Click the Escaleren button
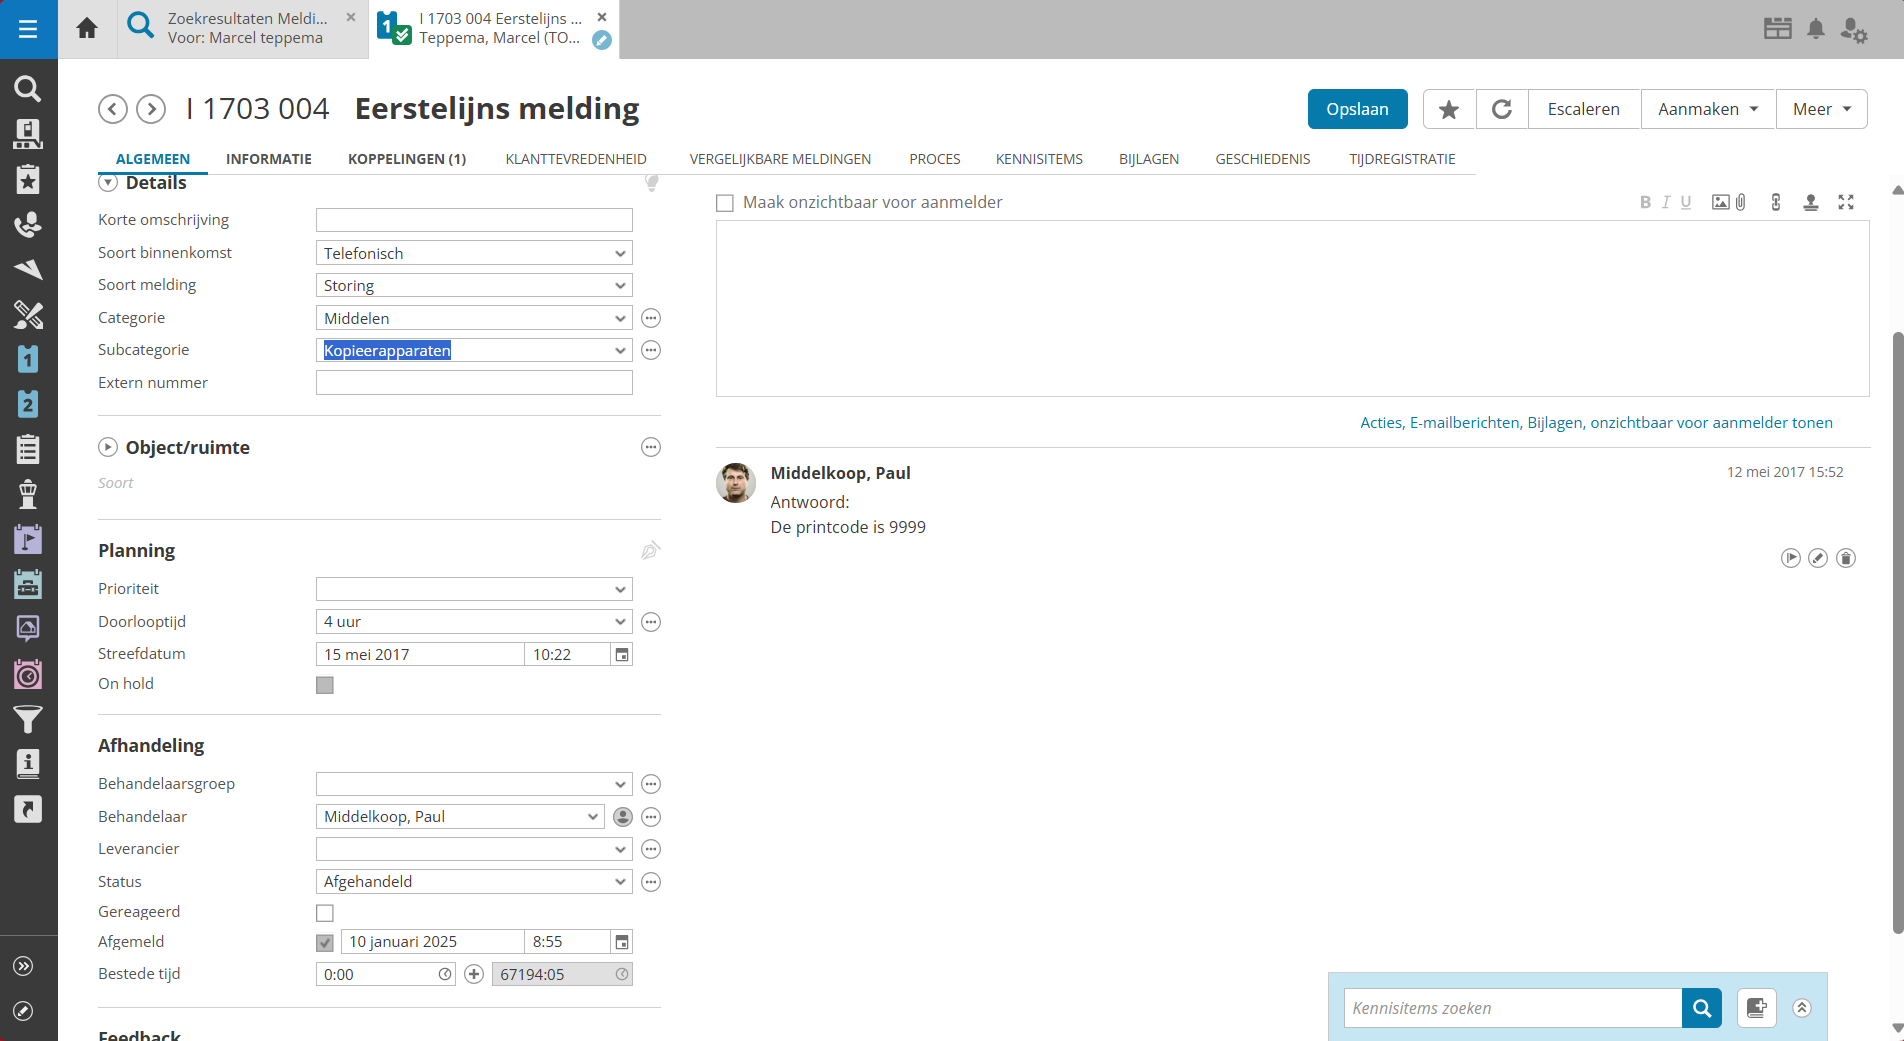Screen dimensions: 1904x1041 (x=1583, y=109)
